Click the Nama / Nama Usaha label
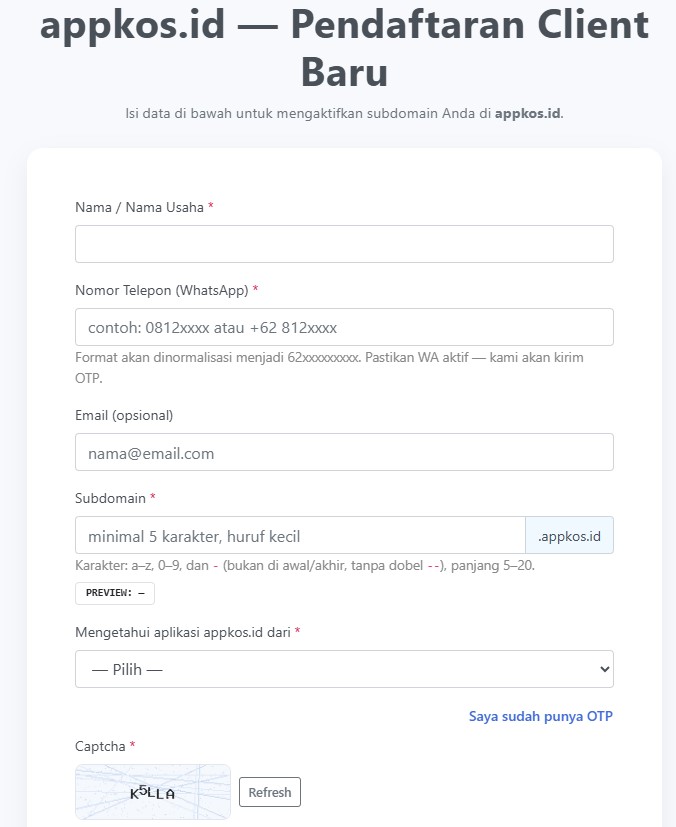Viewport: 676px width, 827px height. pyautogui.click(x=139, y=207)
